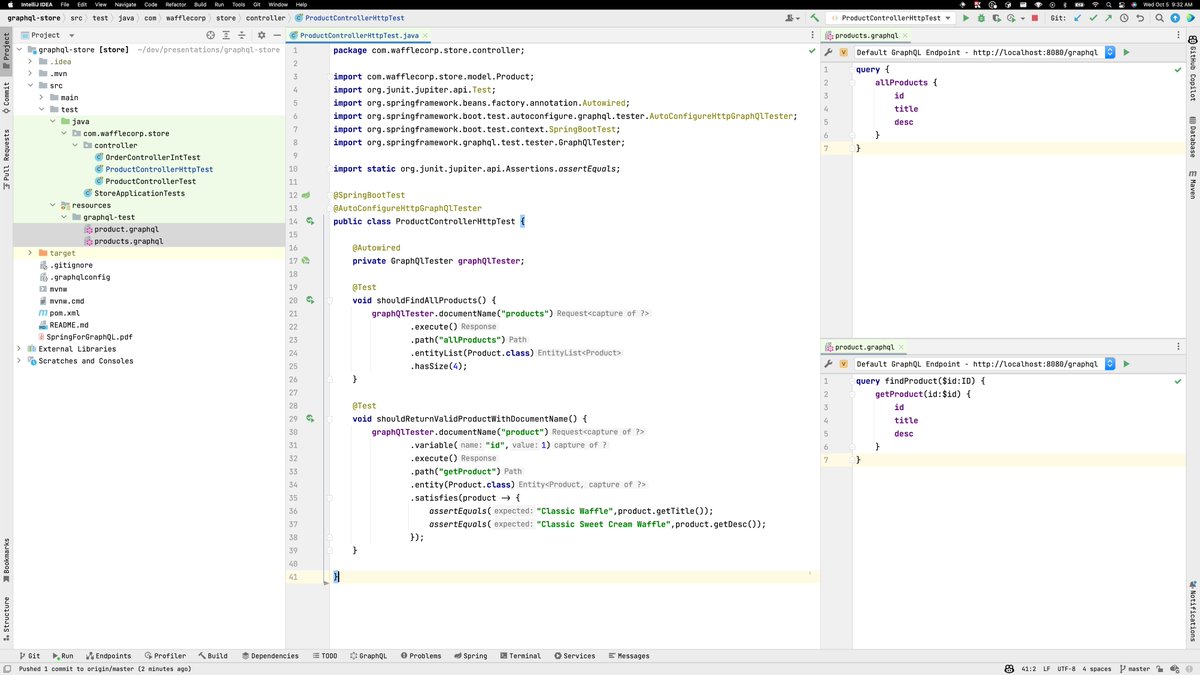Commit changes via Git checkmark icon
Viewport: 1200px width, 675px height.
coord(1093,17)
